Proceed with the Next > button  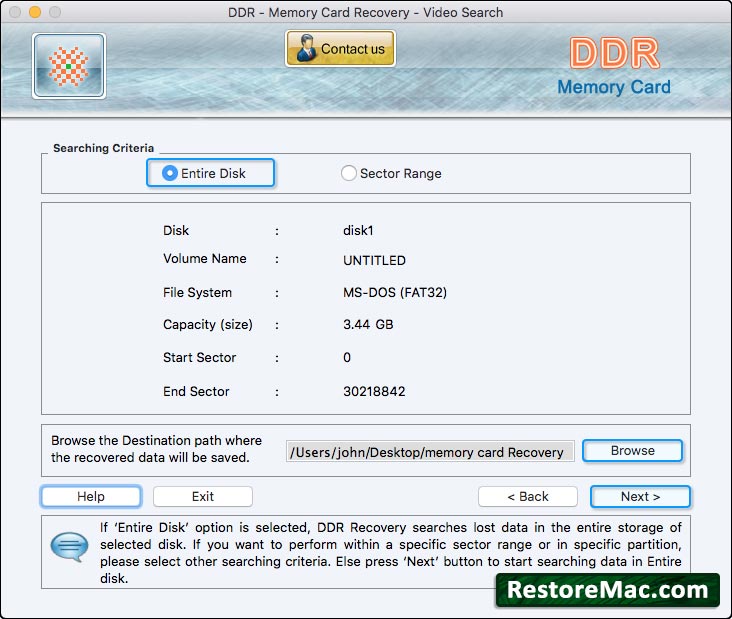pos(640,496)
